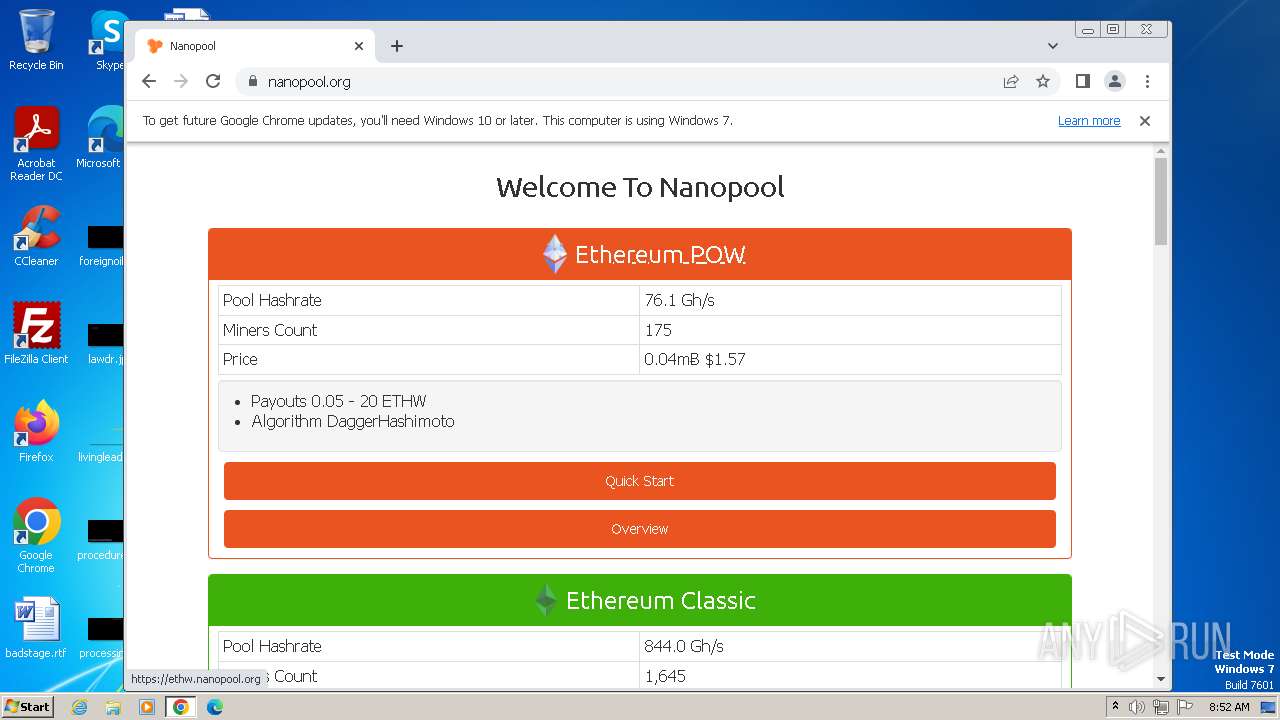Open Skype desktop shortcut
1280x720 pixels.
tap(108, 40)
